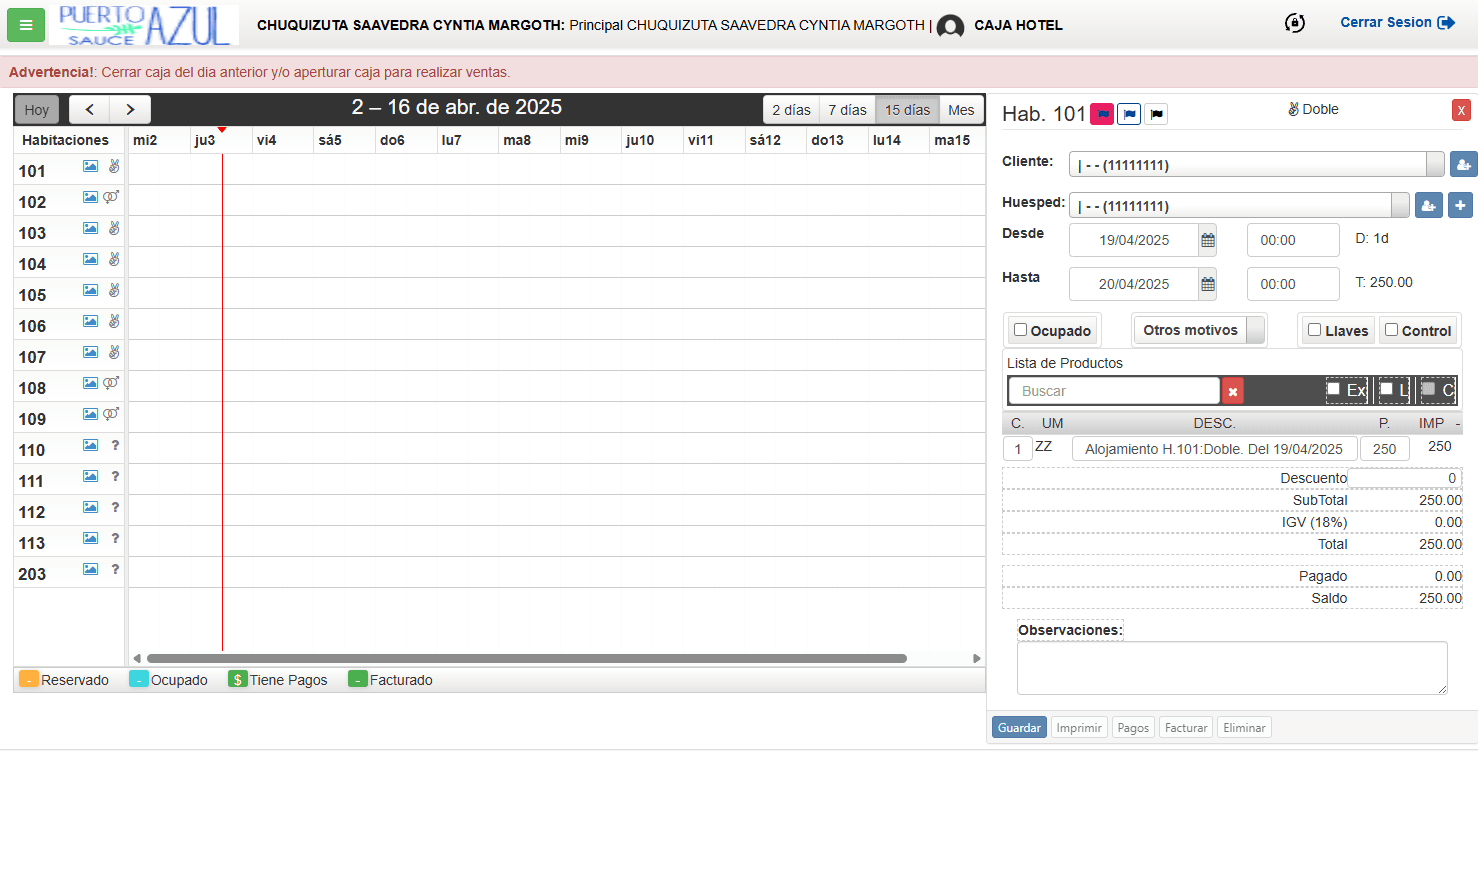Viewport: 1478px width, 880px height.
Task: Click the plus icon next to Huesped
Action: (x=1460, y=205)
